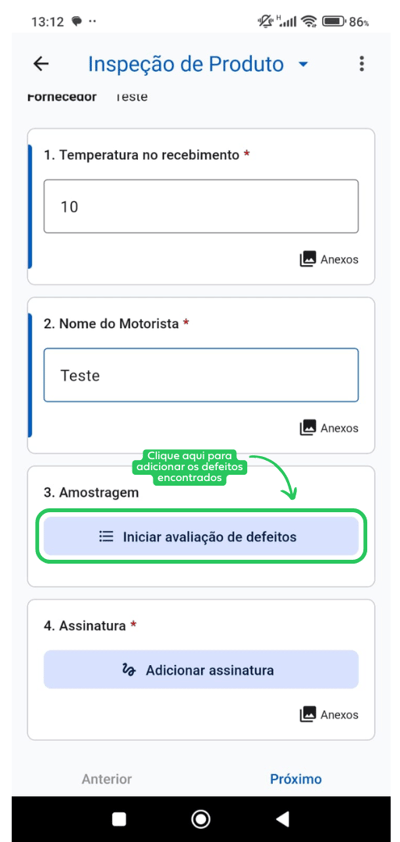Tap Adicionar assinatura button
This screenshot has width=400, height=842.
click(x=201, y=670)
